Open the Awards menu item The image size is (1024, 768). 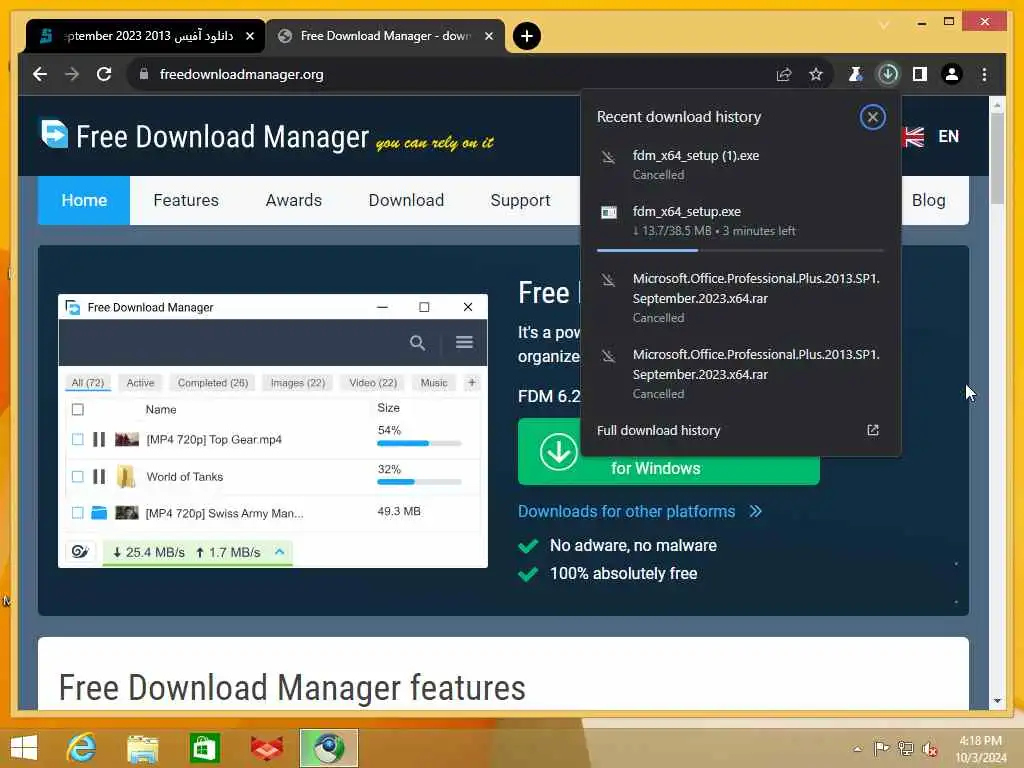point(294,200)
